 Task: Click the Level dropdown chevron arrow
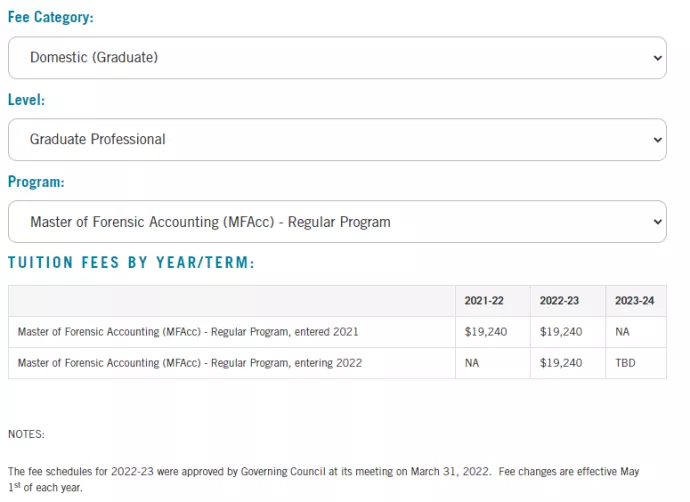click(657, 140)
